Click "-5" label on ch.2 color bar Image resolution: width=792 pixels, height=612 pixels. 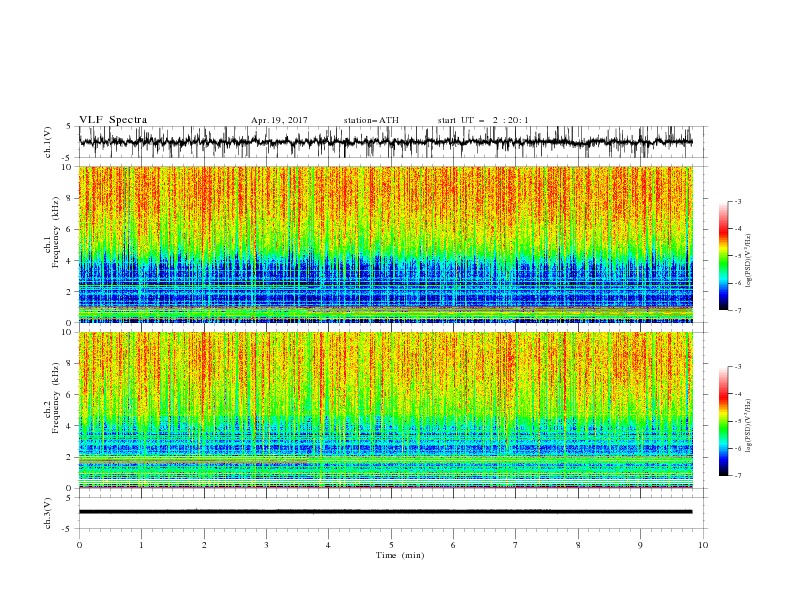click(x=737, y=421)
